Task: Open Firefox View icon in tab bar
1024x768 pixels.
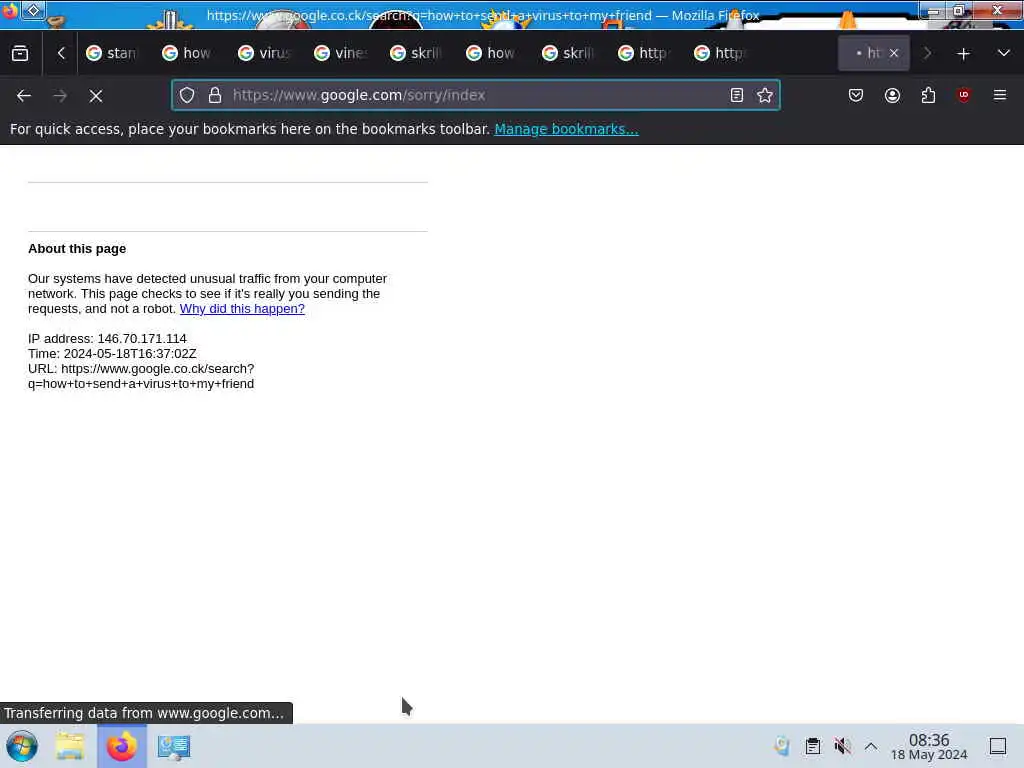Action: point(20,53)
